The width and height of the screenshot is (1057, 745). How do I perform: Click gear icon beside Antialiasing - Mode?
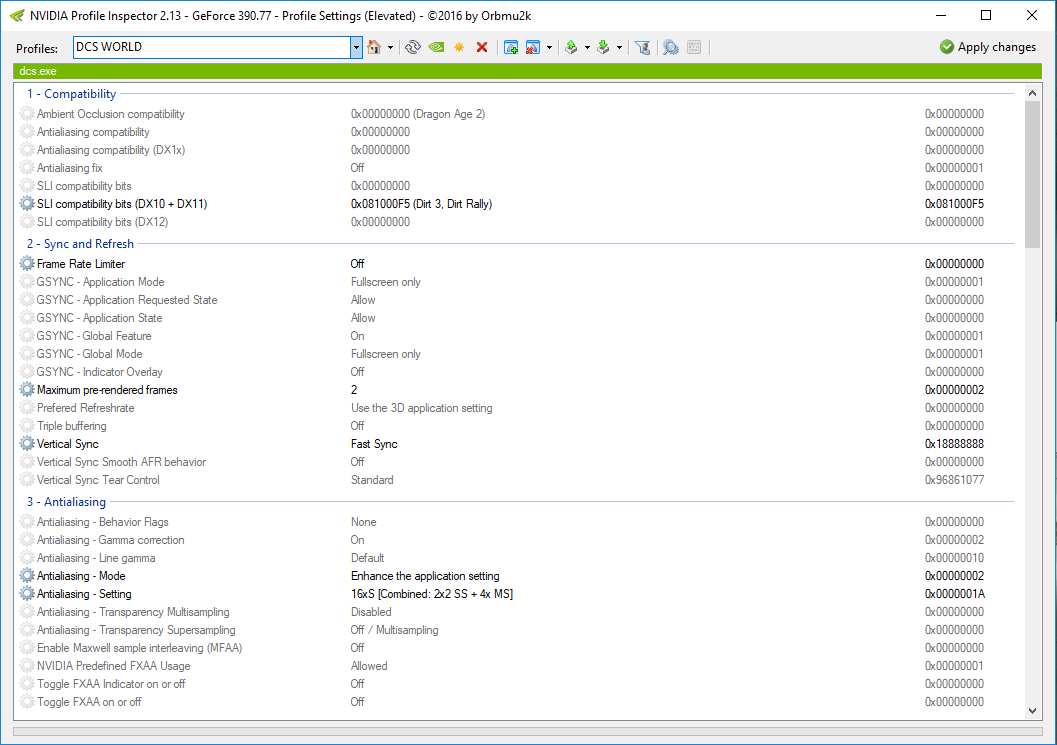(27, 576)
